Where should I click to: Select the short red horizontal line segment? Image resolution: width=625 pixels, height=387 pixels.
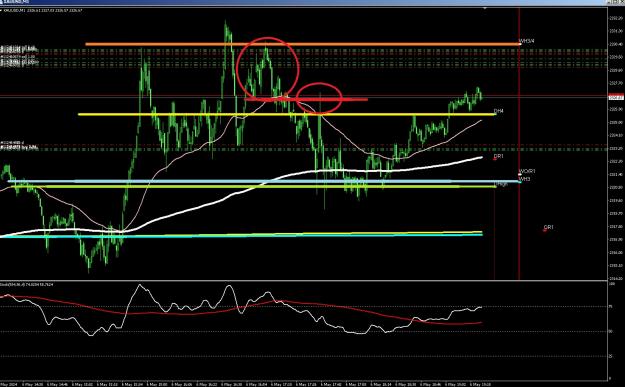pos(306,99)
